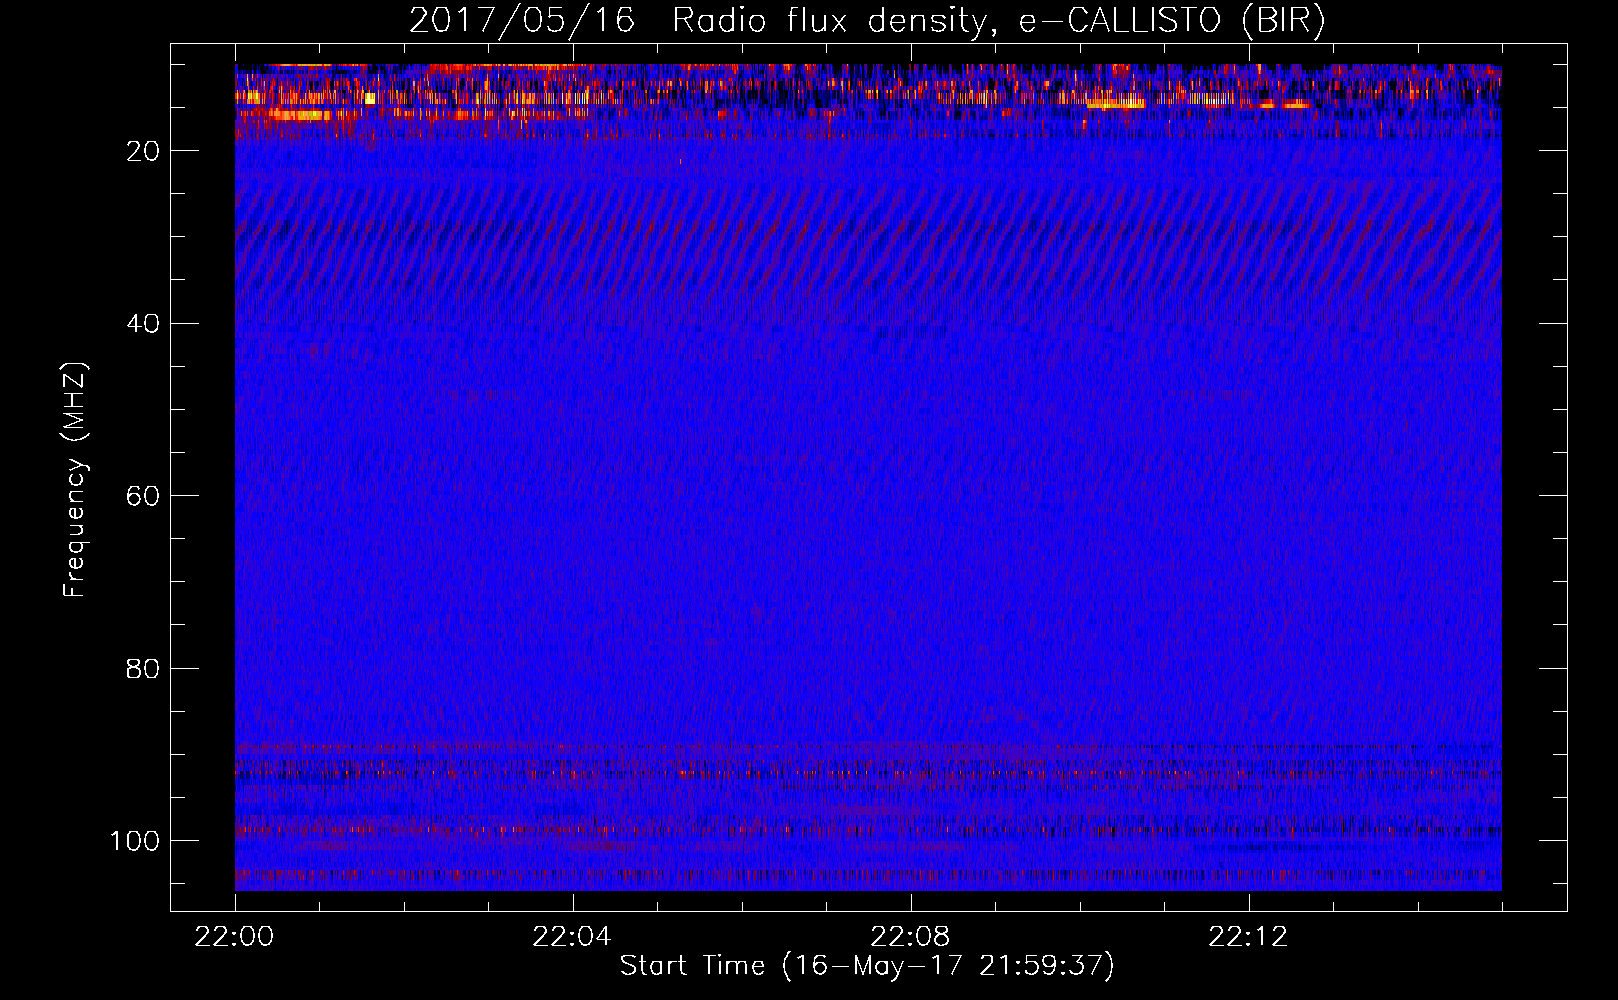Click the plot title with date 2017/05/16
Screen dimensions: 1618x1000
pyautogui.click(x=867, y=21)
